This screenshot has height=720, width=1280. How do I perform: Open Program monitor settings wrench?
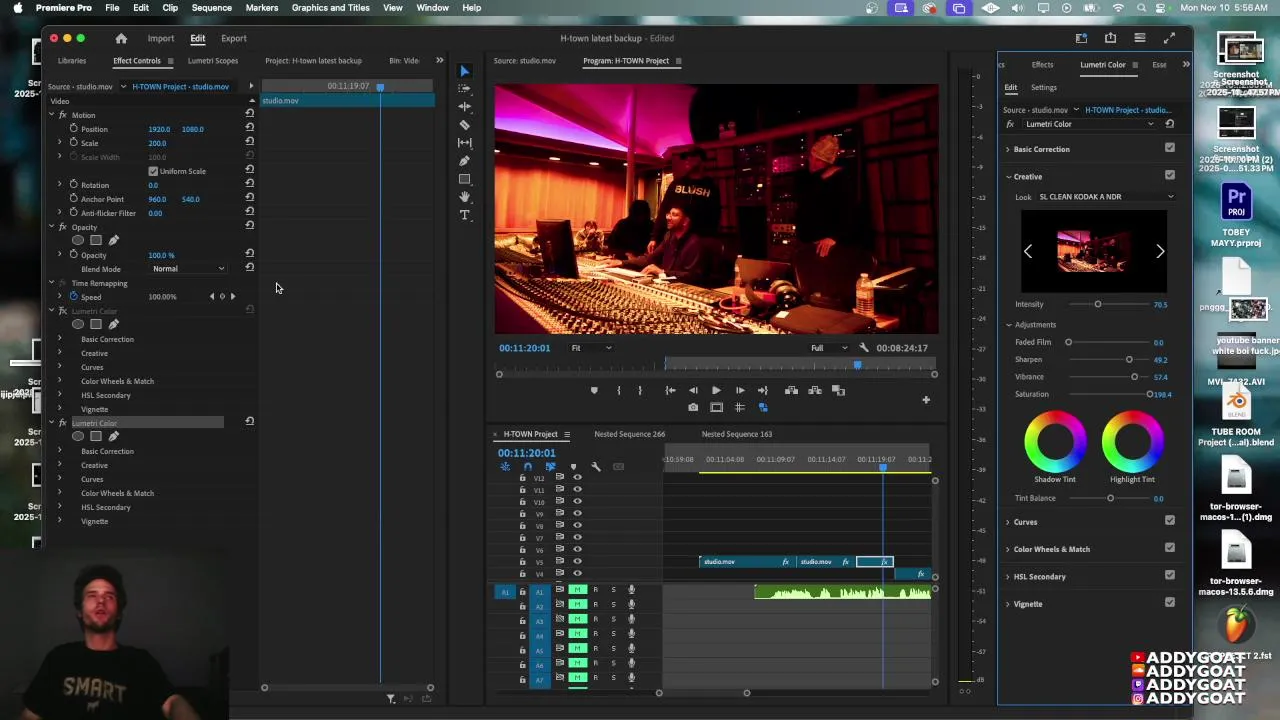[x=864, y=348]
